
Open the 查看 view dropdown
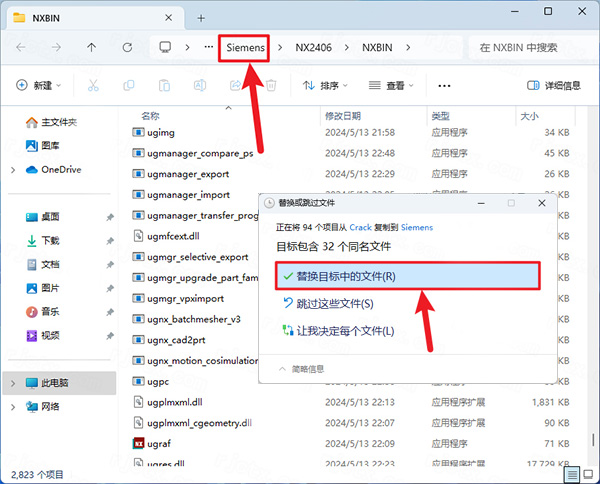(391, 85)
